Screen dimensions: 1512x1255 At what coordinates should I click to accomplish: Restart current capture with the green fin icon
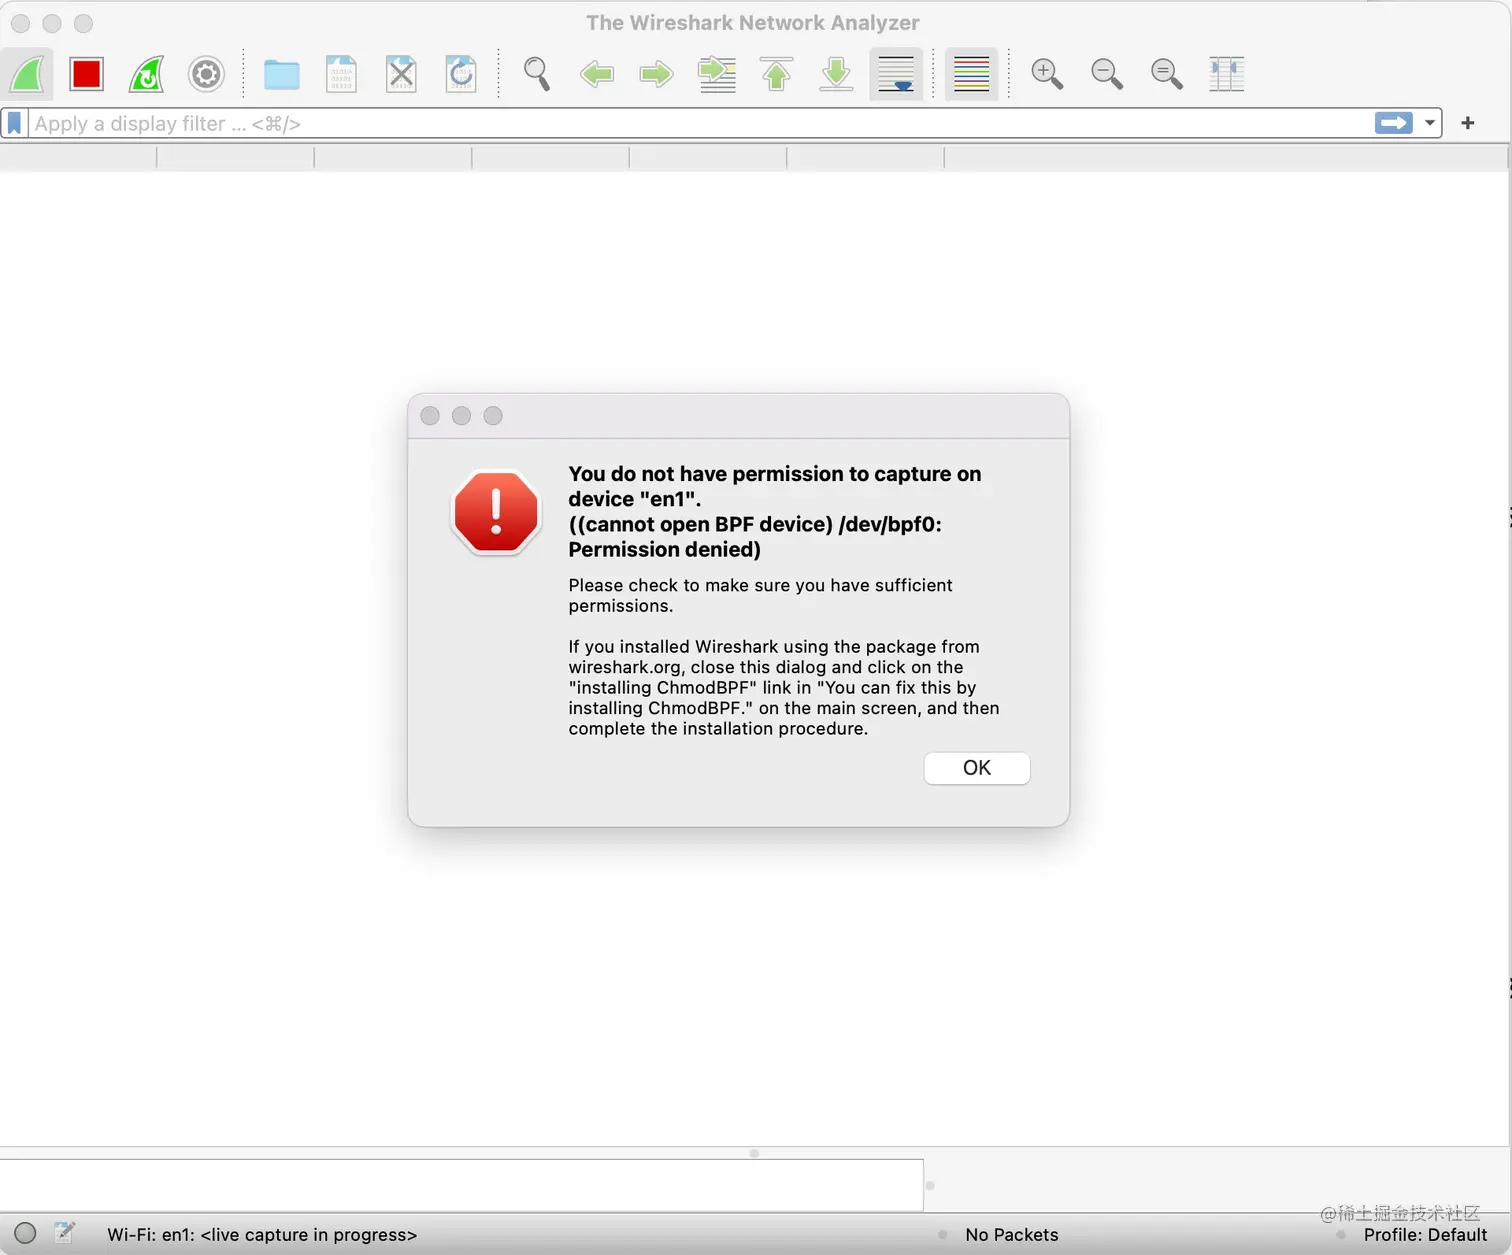147,74
